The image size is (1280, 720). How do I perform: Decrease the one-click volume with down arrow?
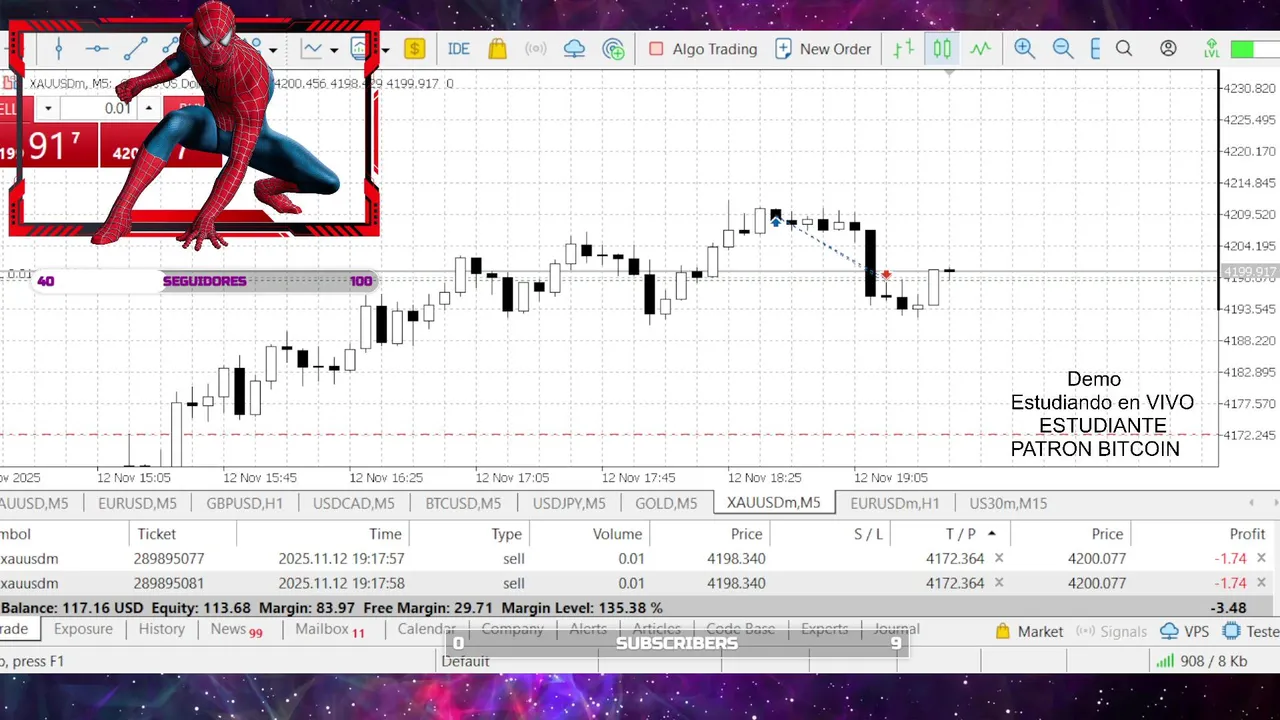47,108
